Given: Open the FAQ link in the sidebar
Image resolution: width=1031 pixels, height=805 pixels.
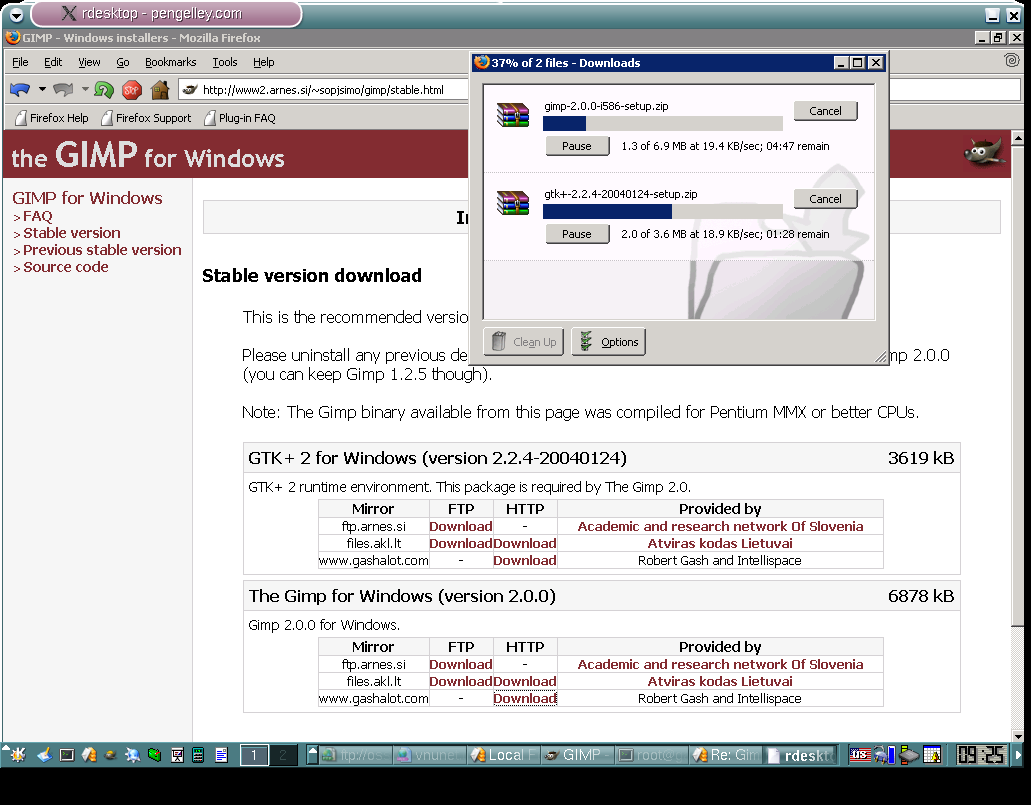Looking at the screenshot, I should pyautogui.click(x=37, y=216).
